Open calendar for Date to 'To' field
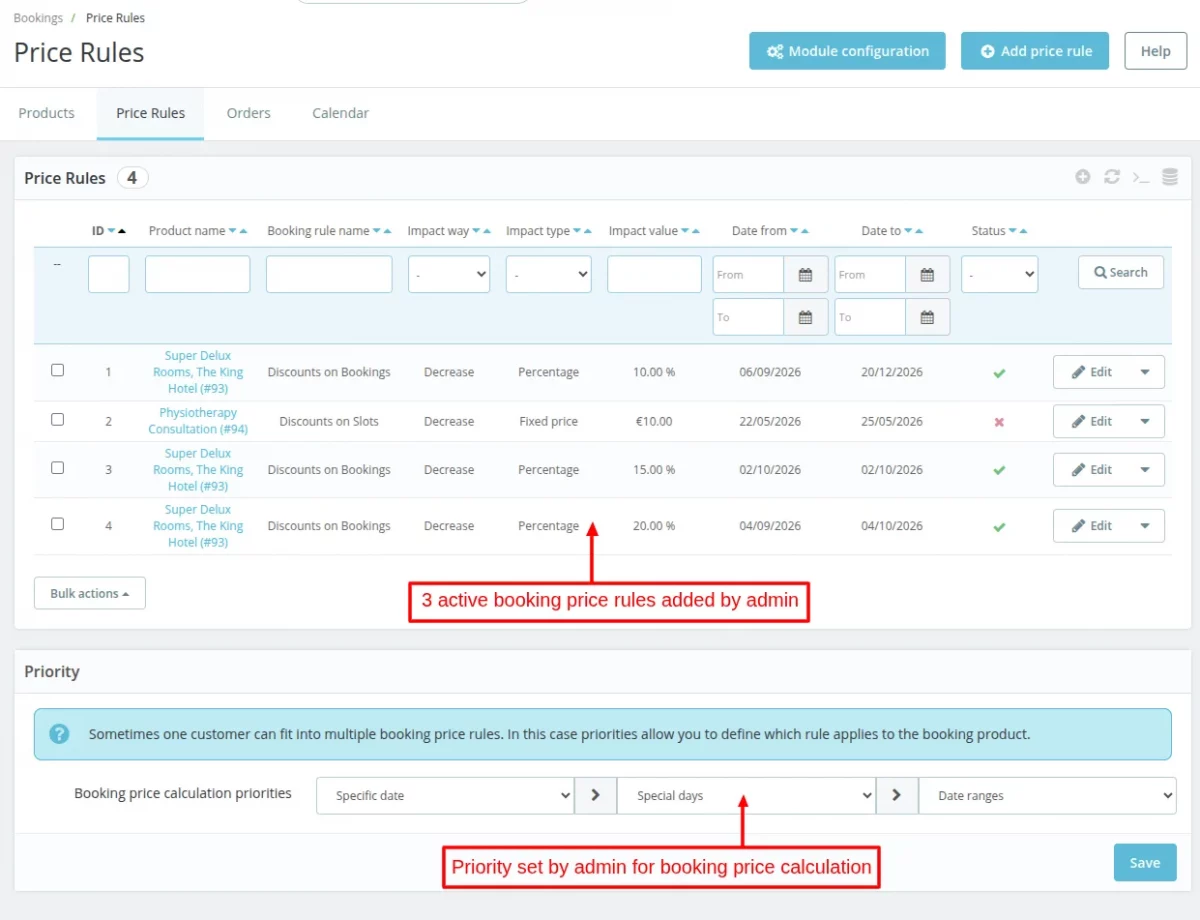 tap(927, 317)
